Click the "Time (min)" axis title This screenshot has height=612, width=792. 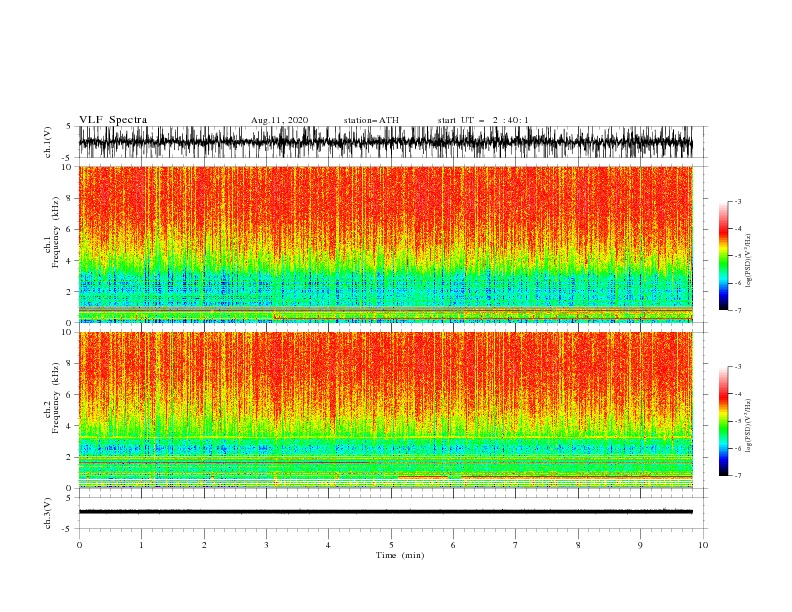tap(400, 555)
